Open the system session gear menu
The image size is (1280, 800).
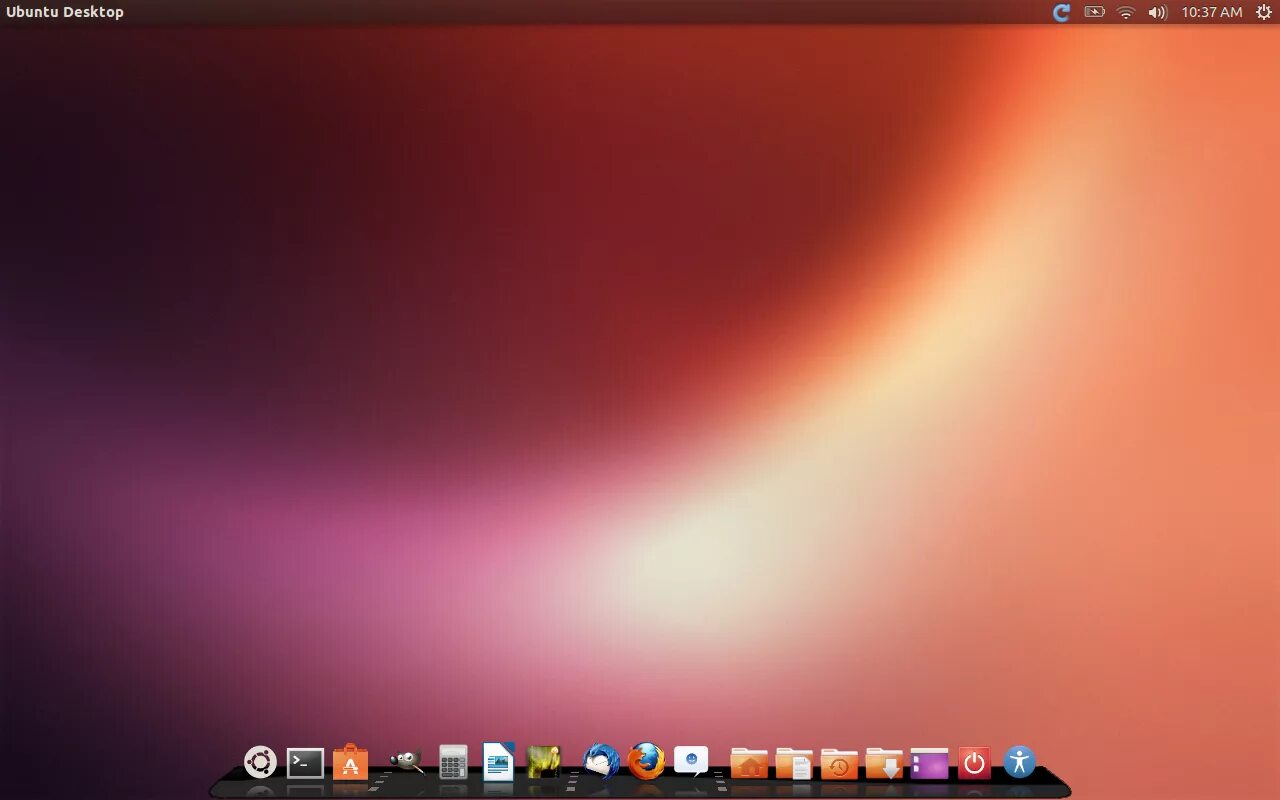(x=1264, y=12)
